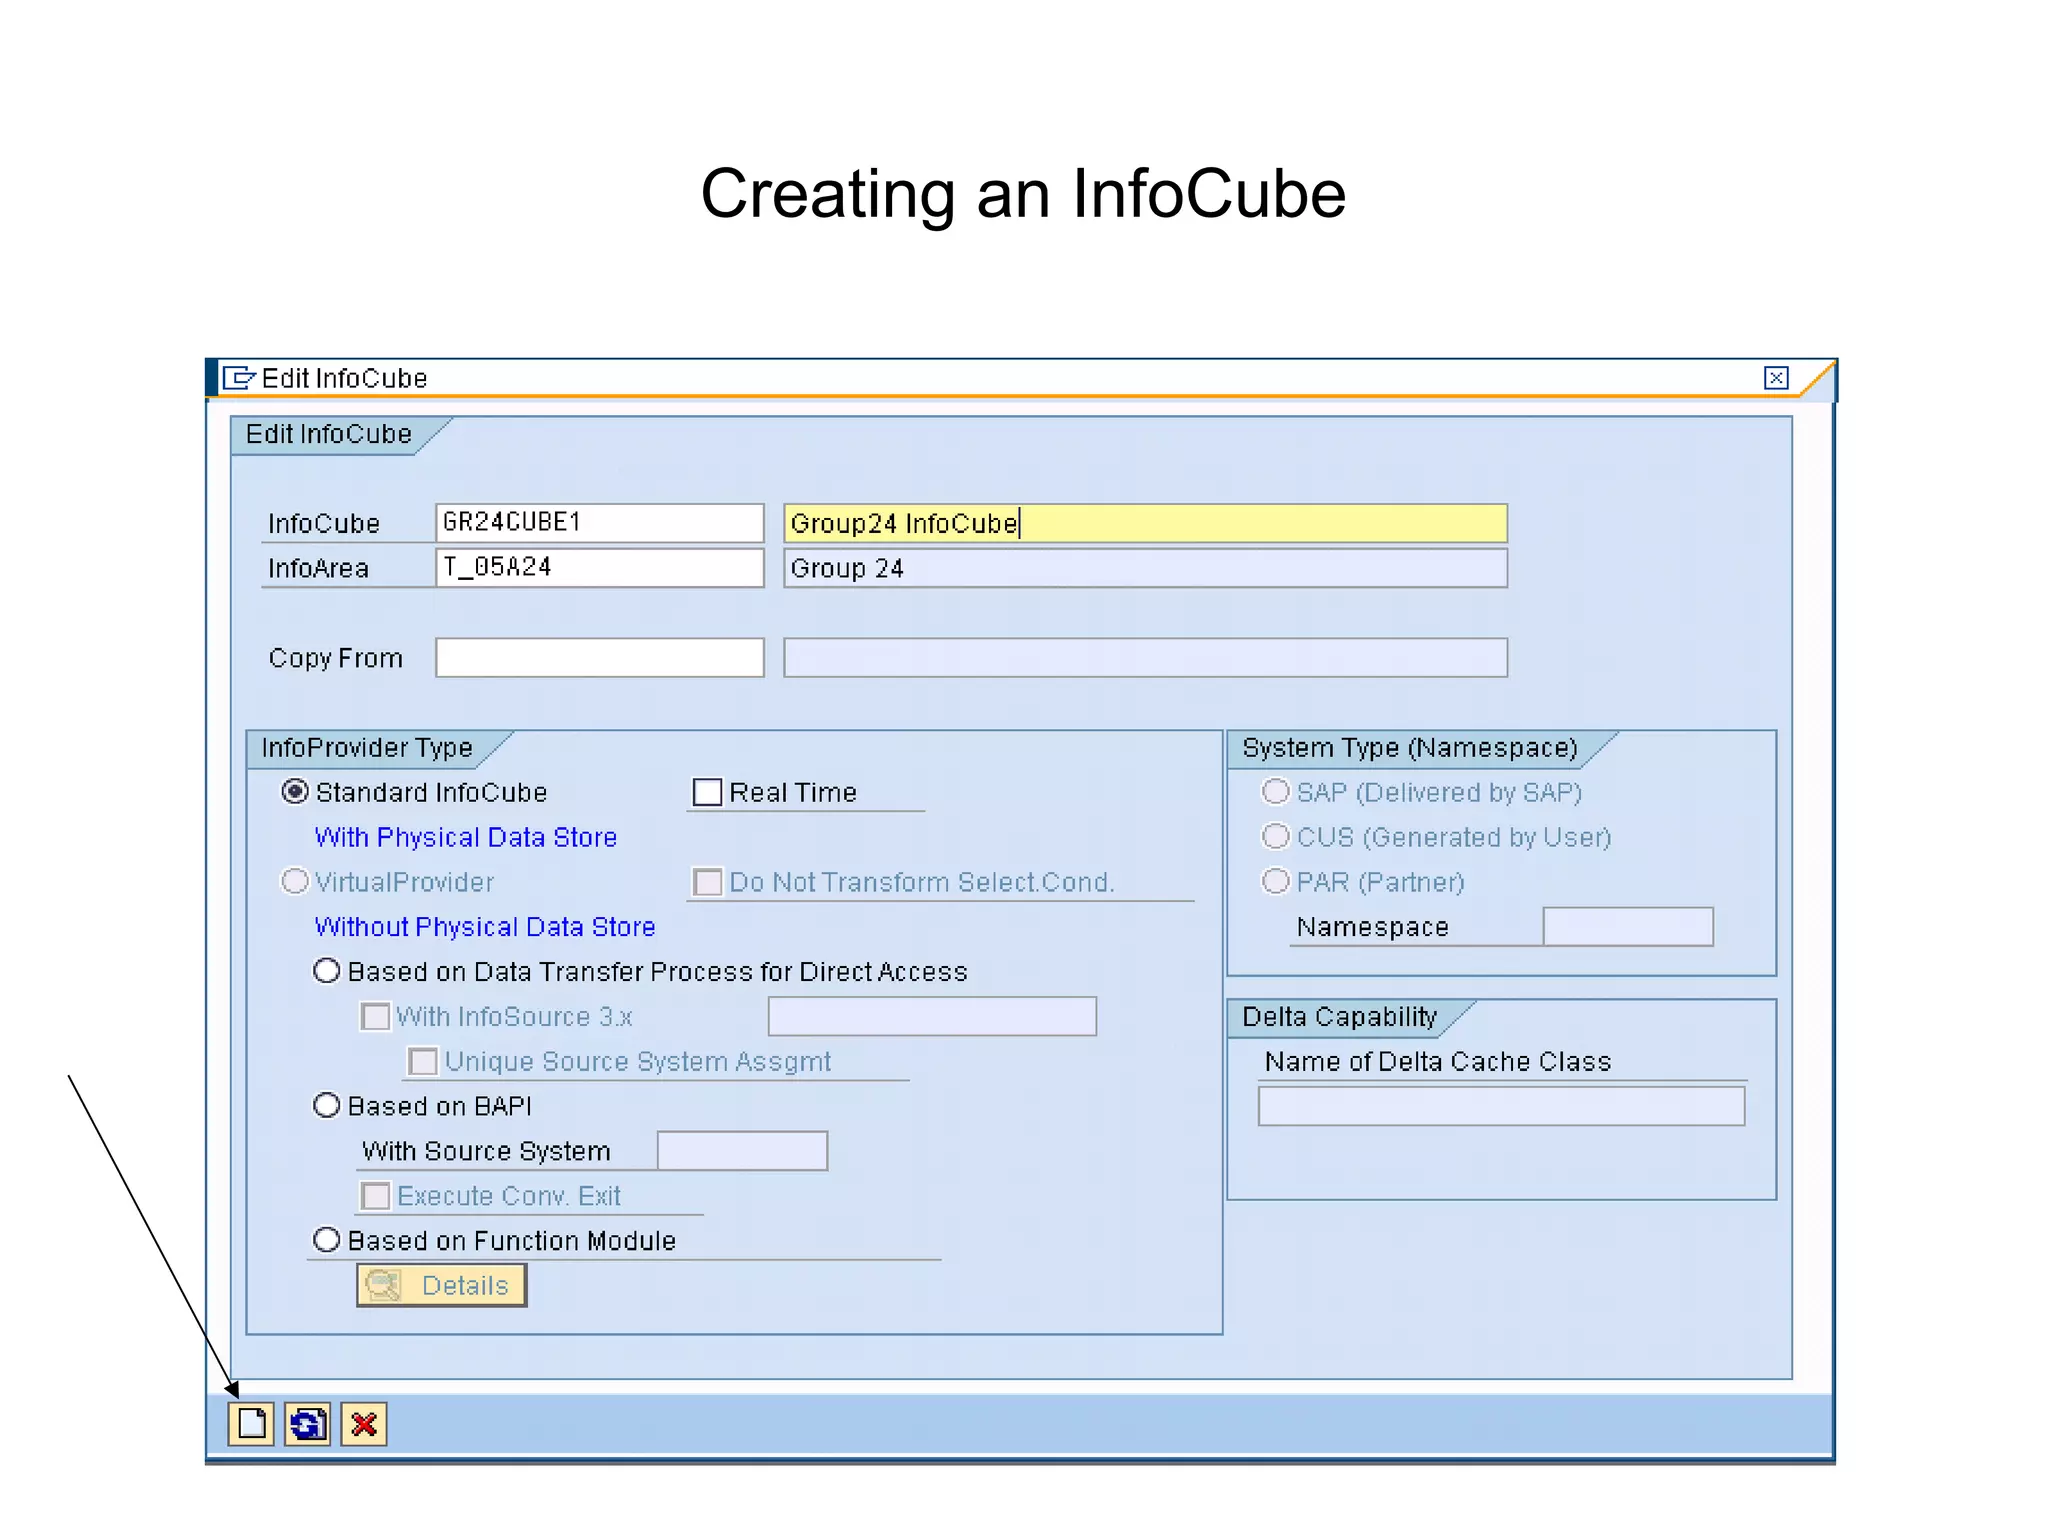This screenshot has width=2048, height=1536.
Task: Select the VirtualProvider radio button
Action: 295,882
